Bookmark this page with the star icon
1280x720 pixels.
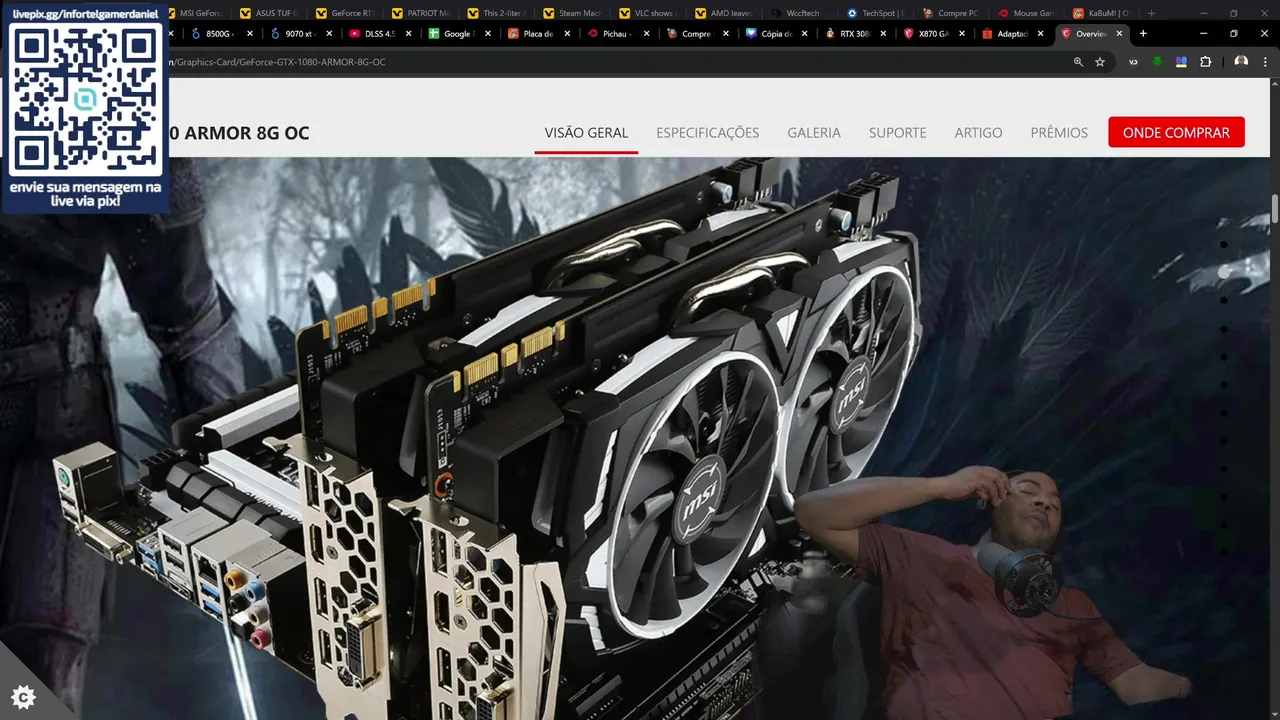coord(1100,62)
